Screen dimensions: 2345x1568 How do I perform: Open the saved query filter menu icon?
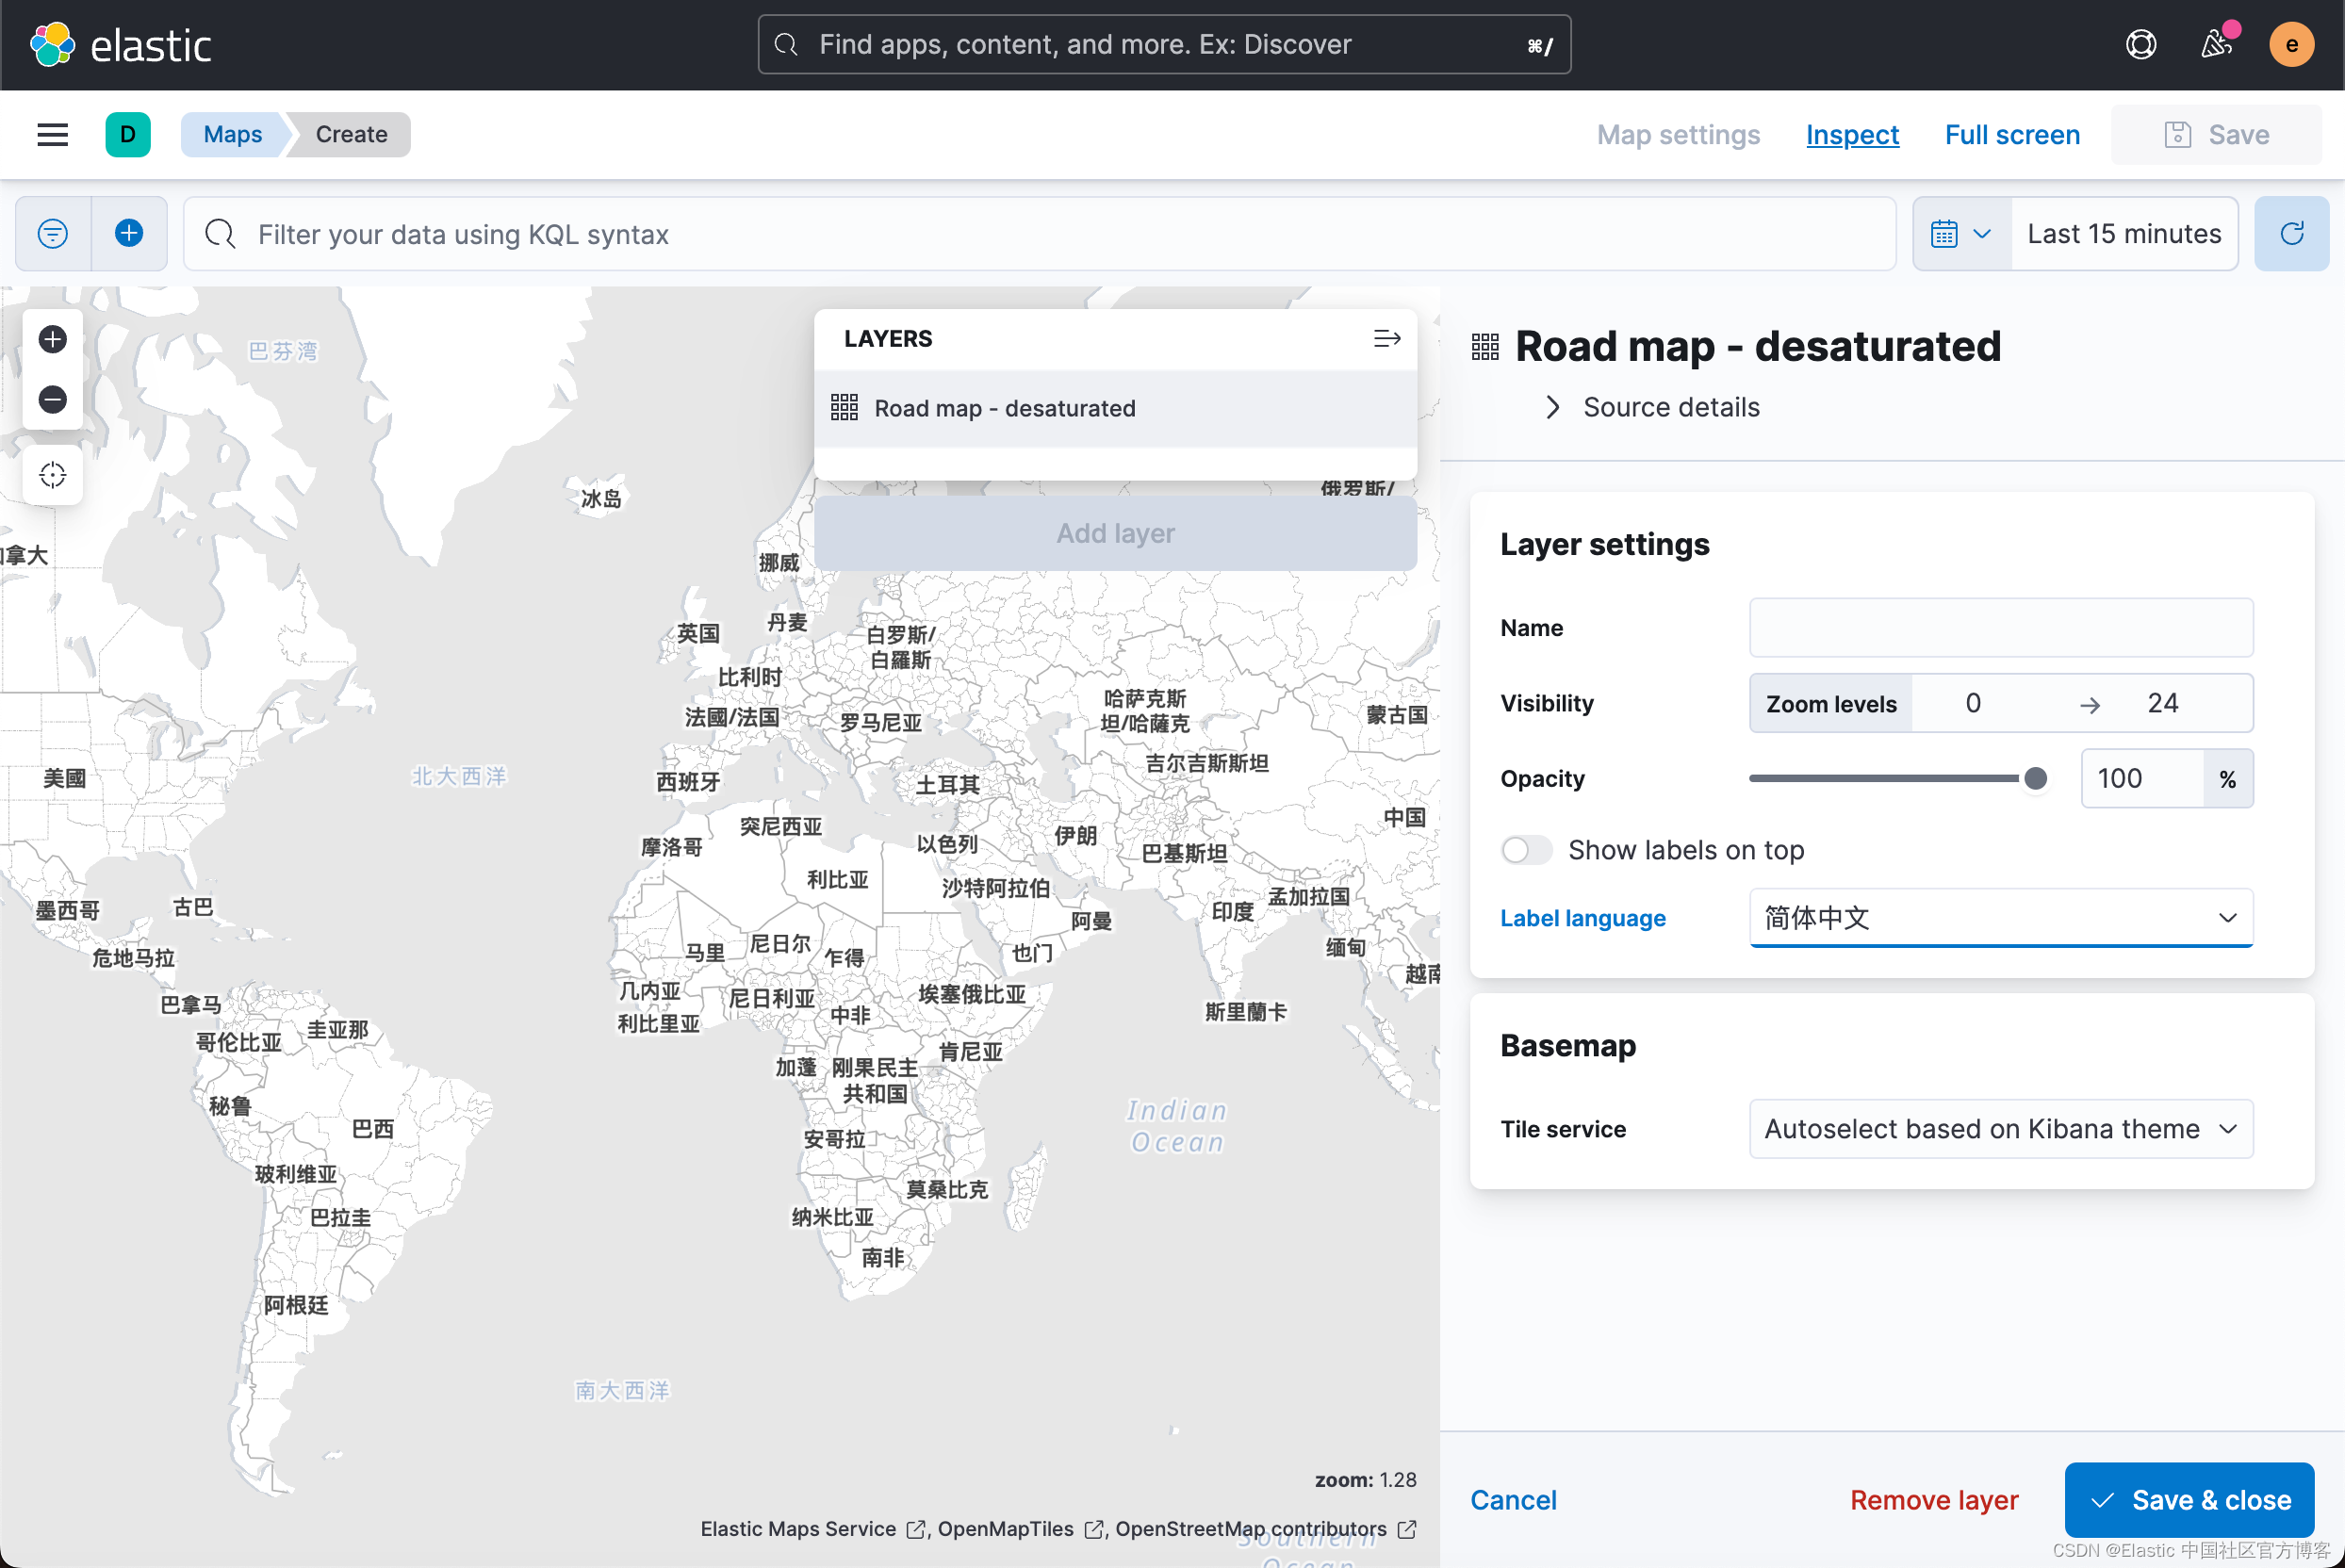[53, 234]
